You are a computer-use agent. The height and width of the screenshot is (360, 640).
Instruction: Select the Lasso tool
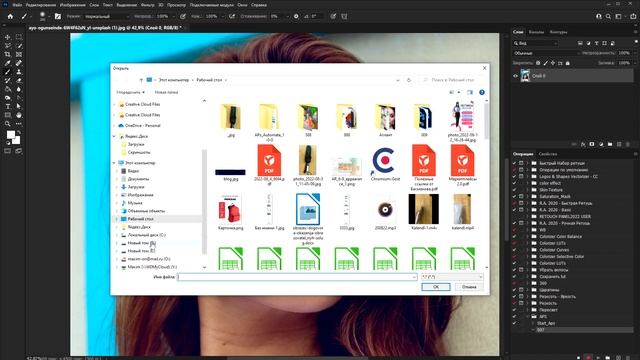coord(7,46)
